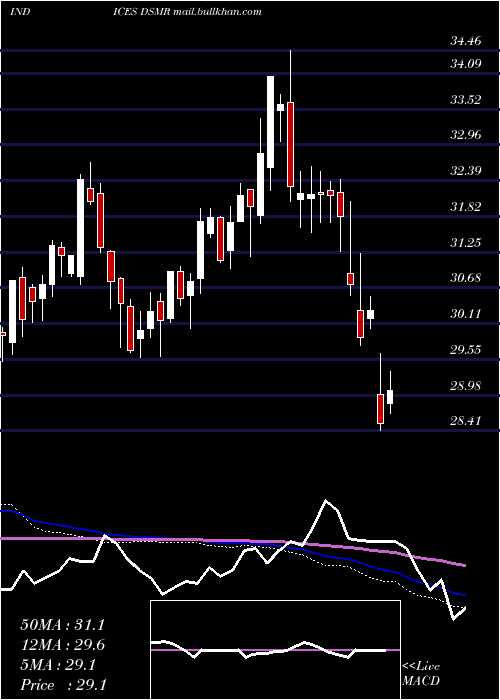Click the 34.09 price label
This screenshot has height=700, width=500.
pyautogui.click(x=466, y=64)
